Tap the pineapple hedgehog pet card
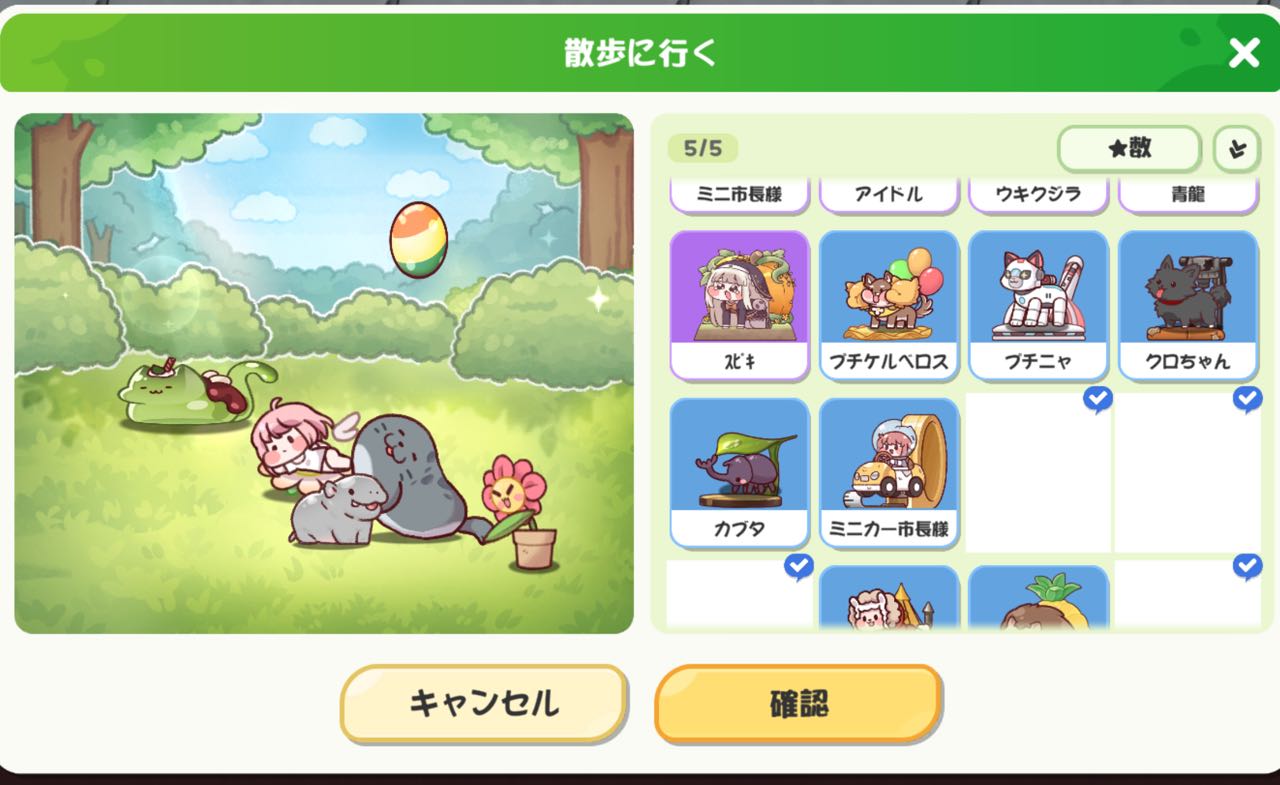Image resolution: width=1280 pixels, height=785 pixels. 1038,597
